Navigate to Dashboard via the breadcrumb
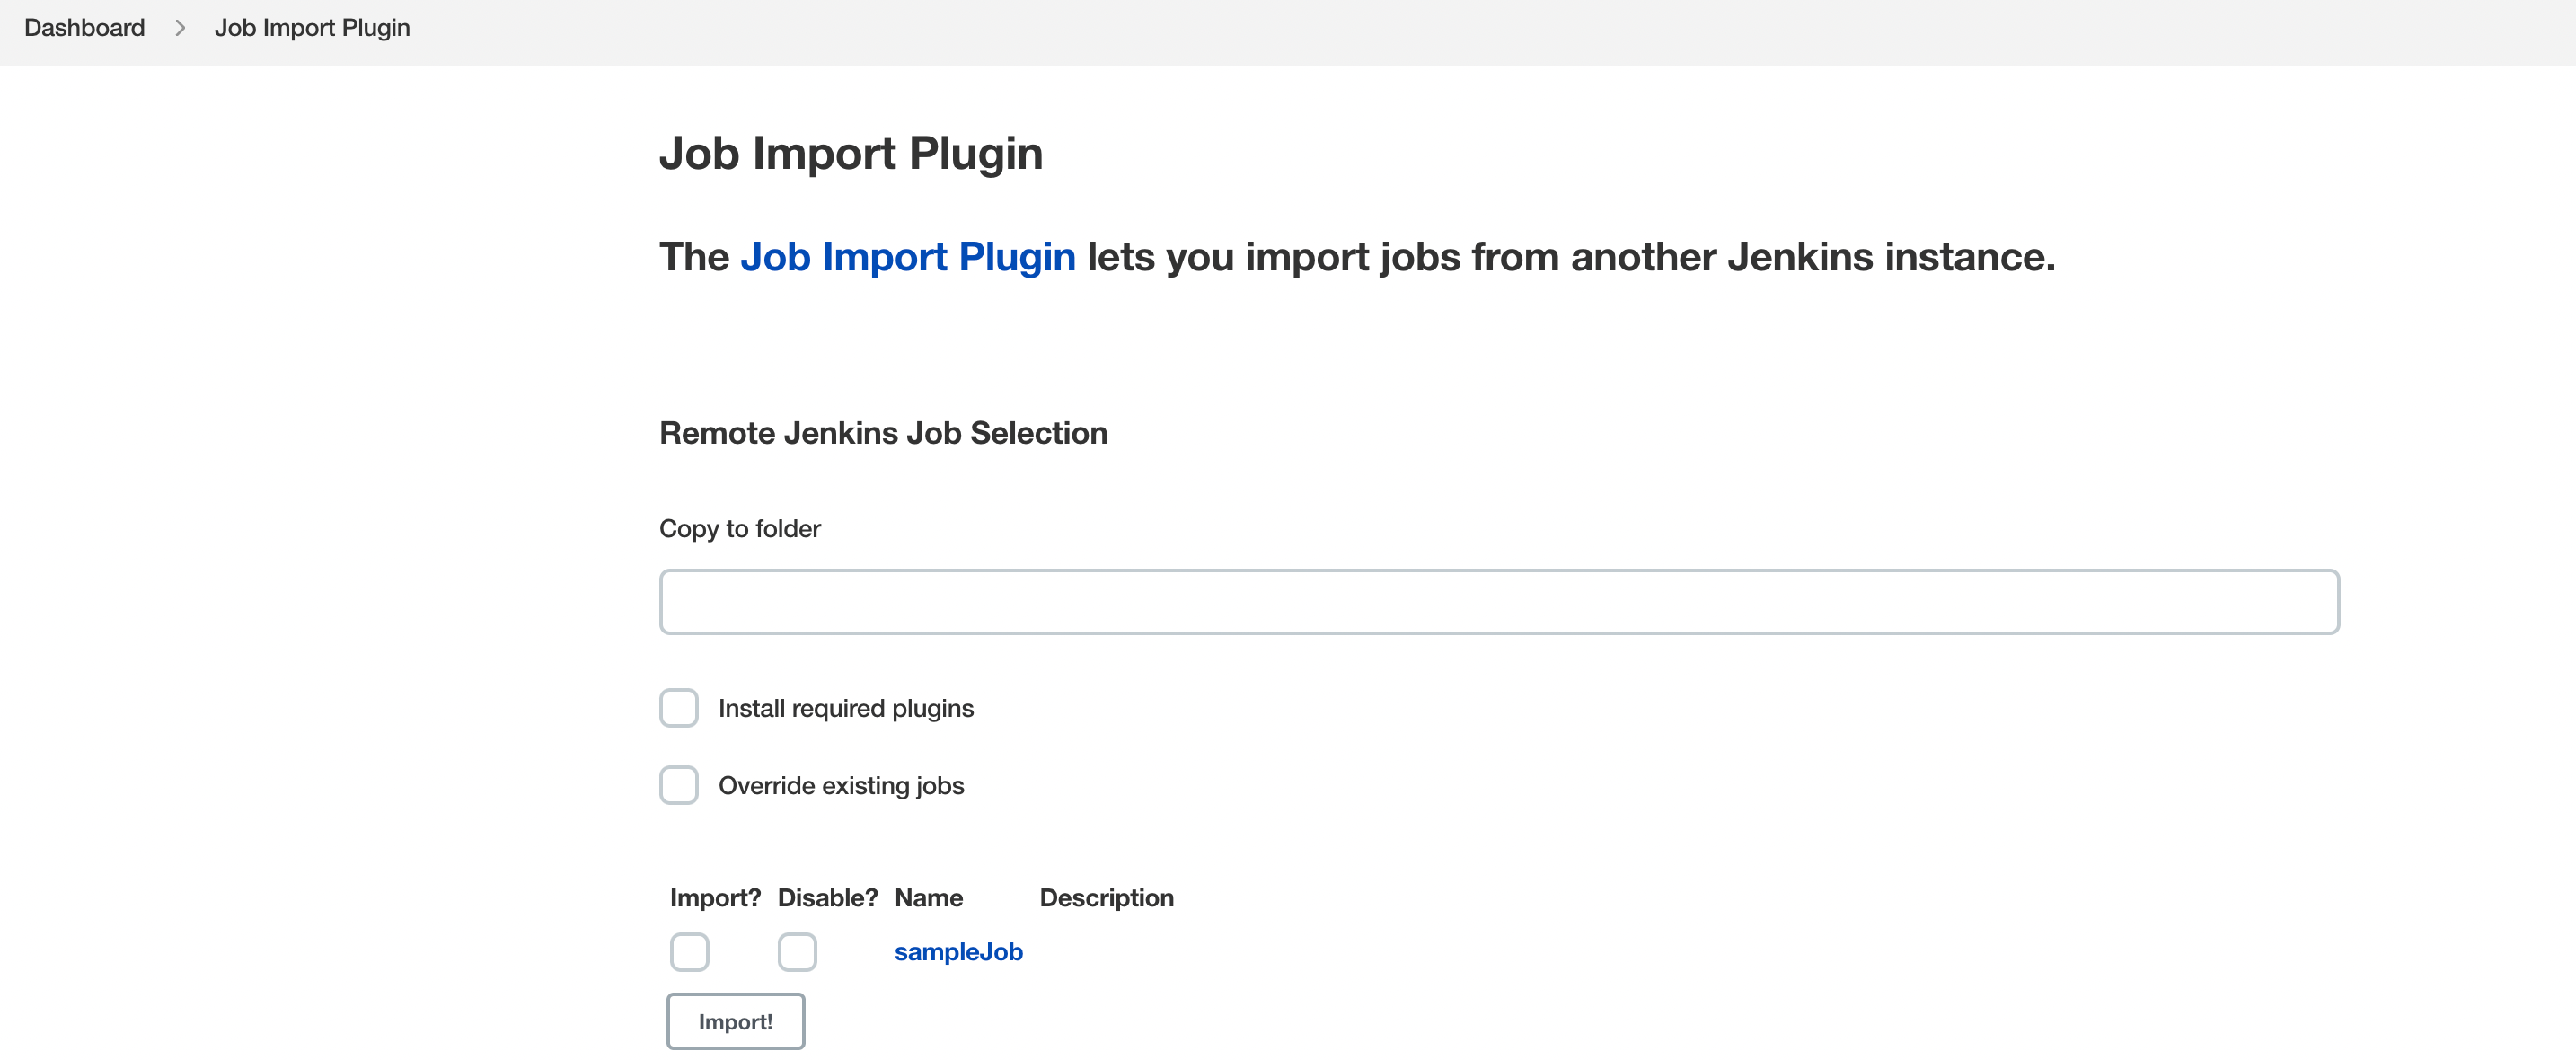The height and width of the screenshot is (1060, 2576). pyautogui.click(x=84, y=27)
